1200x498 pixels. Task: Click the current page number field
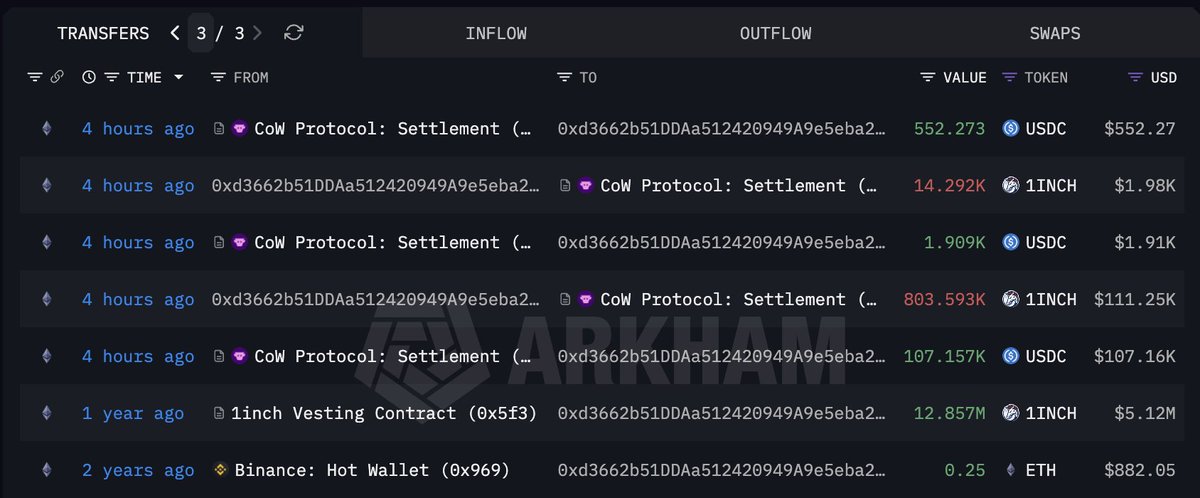coord(201,33)
